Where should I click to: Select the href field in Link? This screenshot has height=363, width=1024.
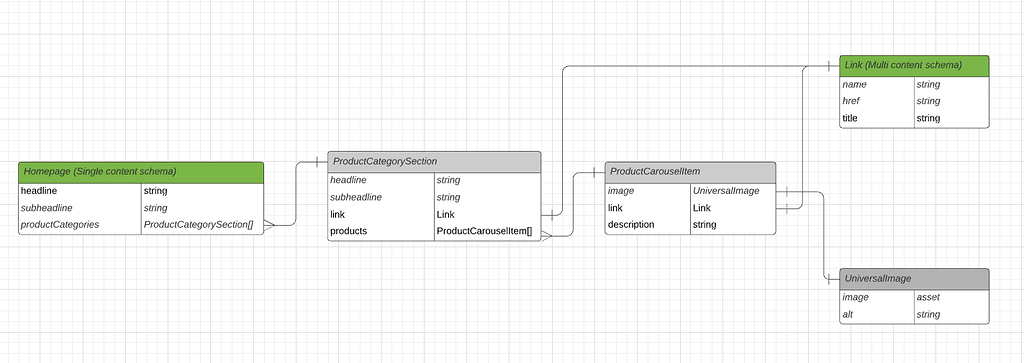click(876, 101)
